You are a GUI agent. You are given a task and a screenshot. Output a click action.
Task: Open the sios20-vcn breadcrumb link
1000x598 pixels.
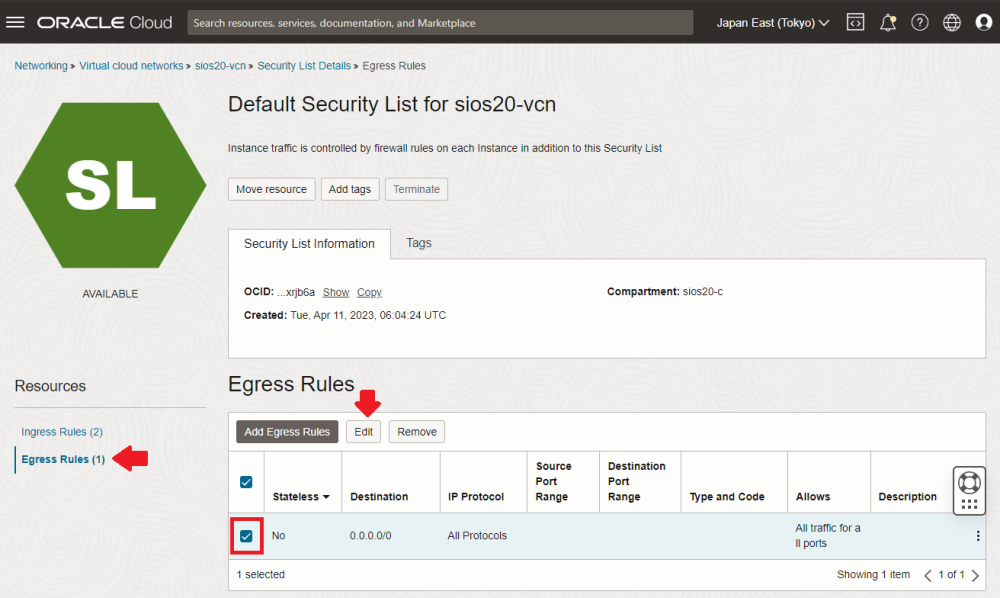pyautogui.click(x=221, y=66)
